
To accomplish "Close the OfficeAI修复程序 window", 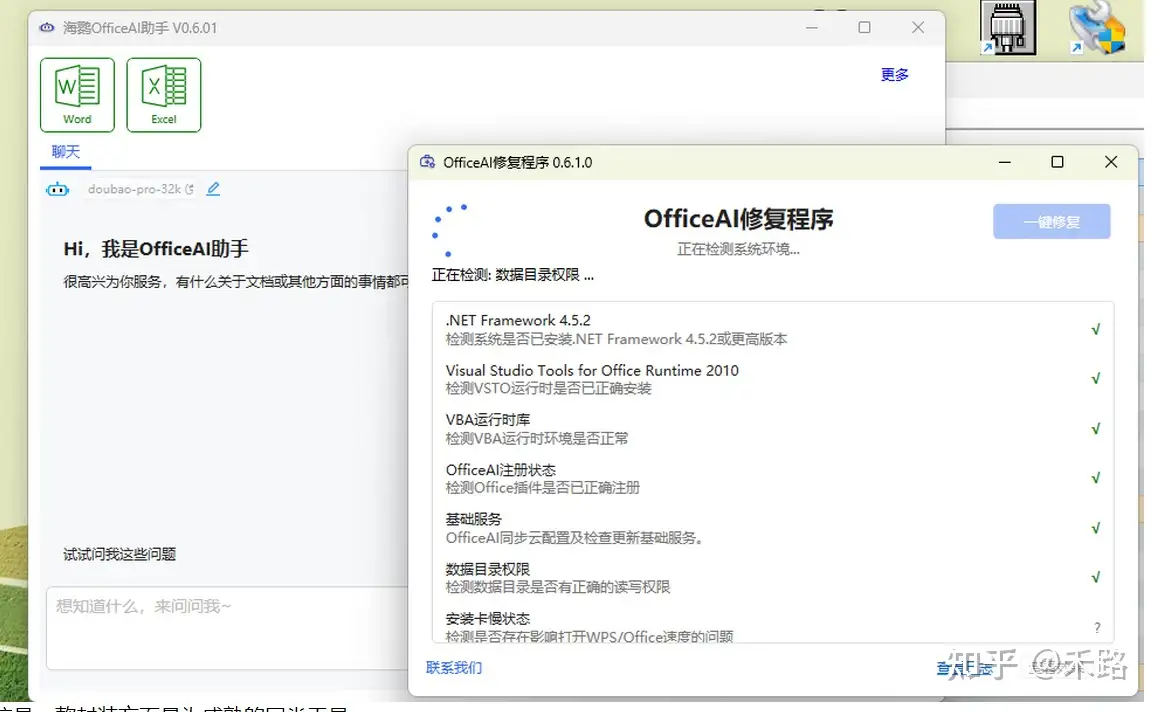I will tap(1111, 162).
